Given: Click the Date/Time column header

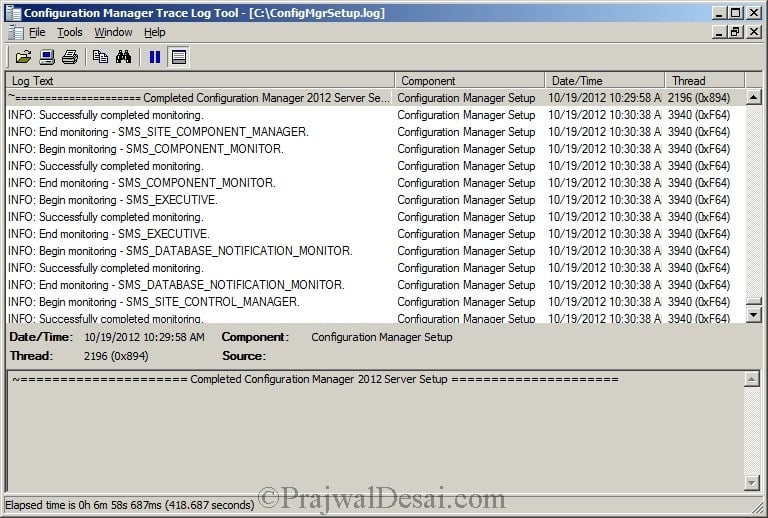Looking at the screenshot, I should pyautogui.click(x=605, y=80).
